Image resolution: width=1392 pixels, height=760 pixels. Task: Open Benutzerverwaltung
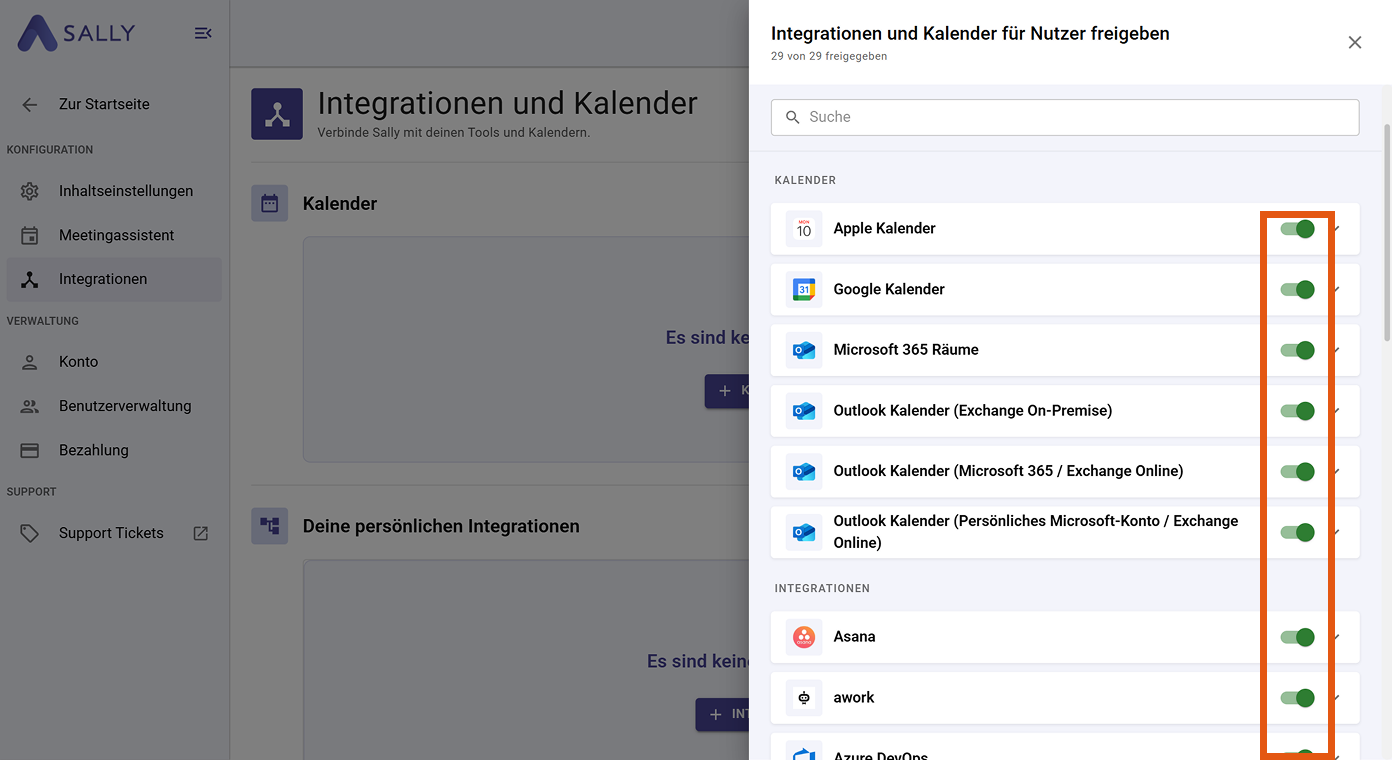coord(125,406)
